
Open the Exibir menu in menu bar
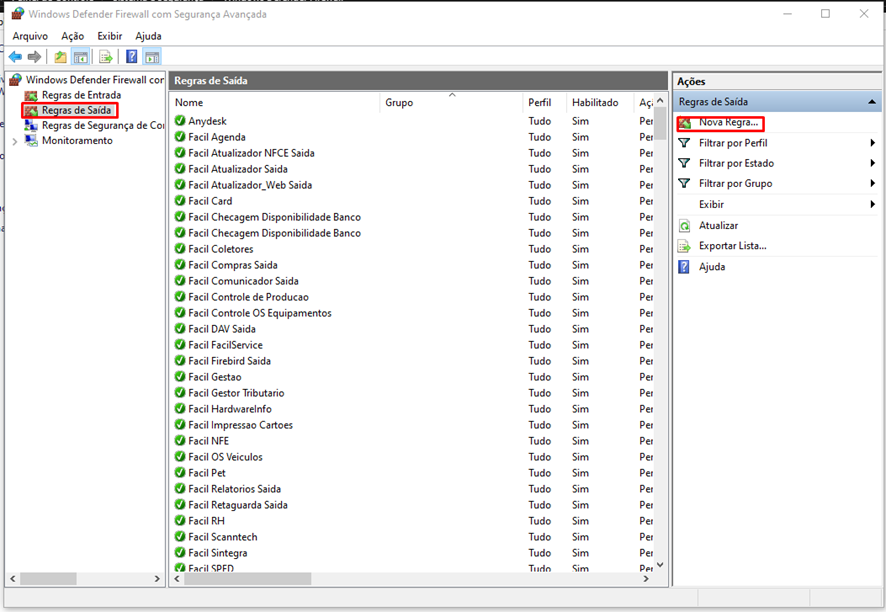coord(110,36)
